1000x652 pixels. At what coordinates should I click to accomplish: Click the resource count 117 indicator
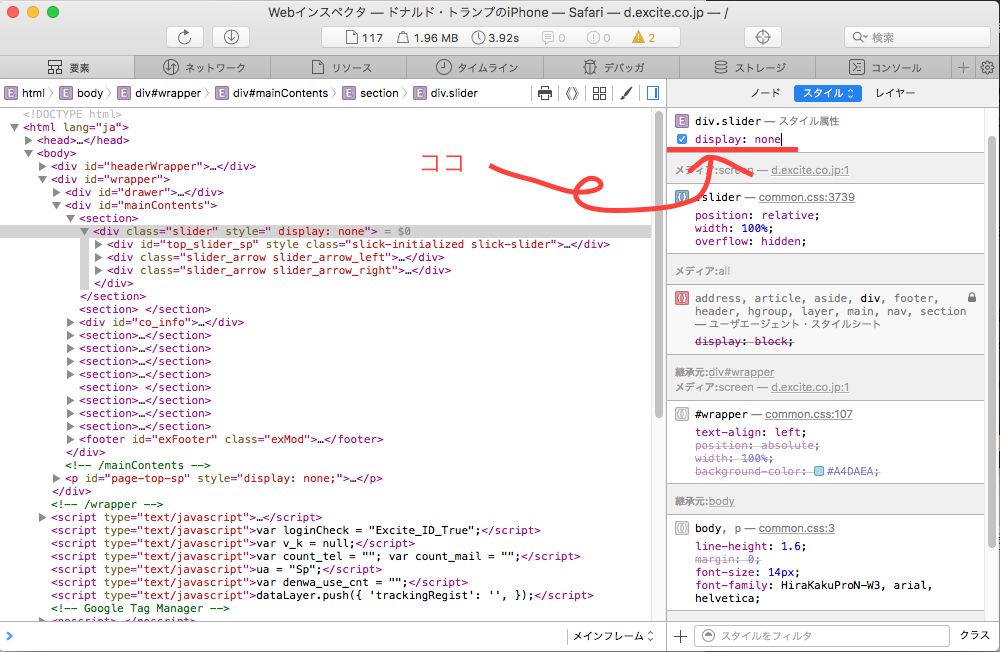(x=364, y=38)
